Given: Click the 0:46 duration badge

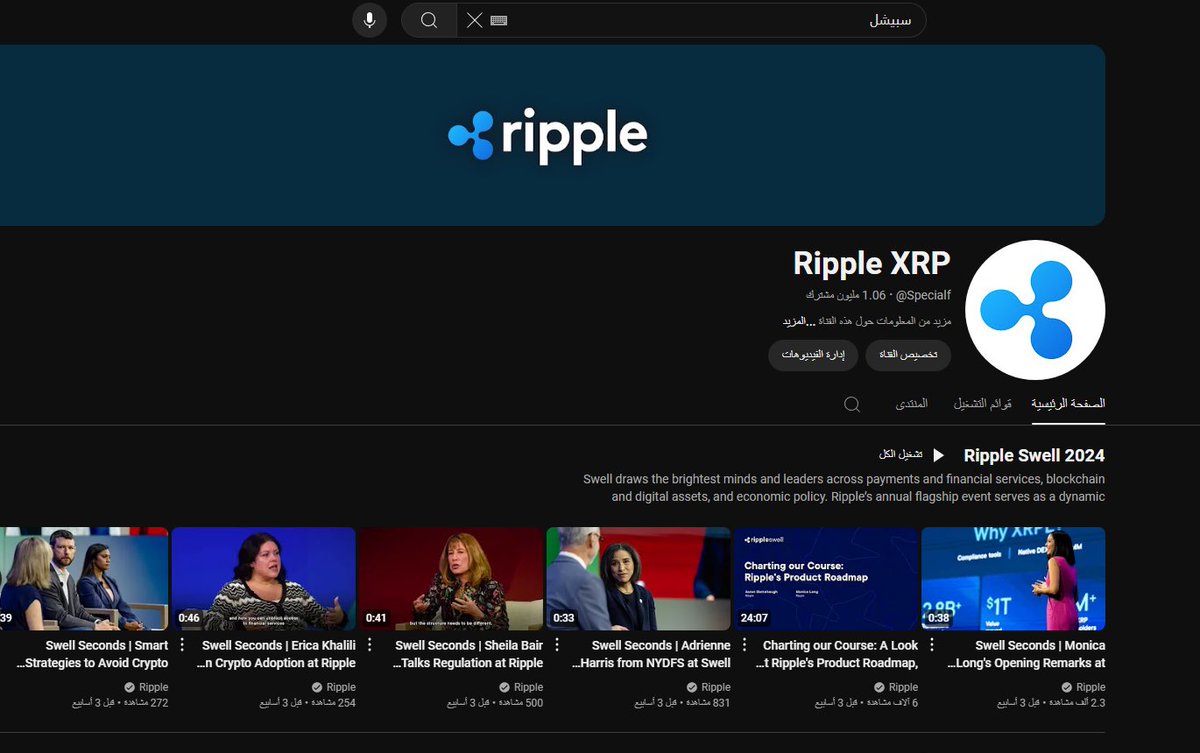Looking at the screenshot, I should [189, 618].
